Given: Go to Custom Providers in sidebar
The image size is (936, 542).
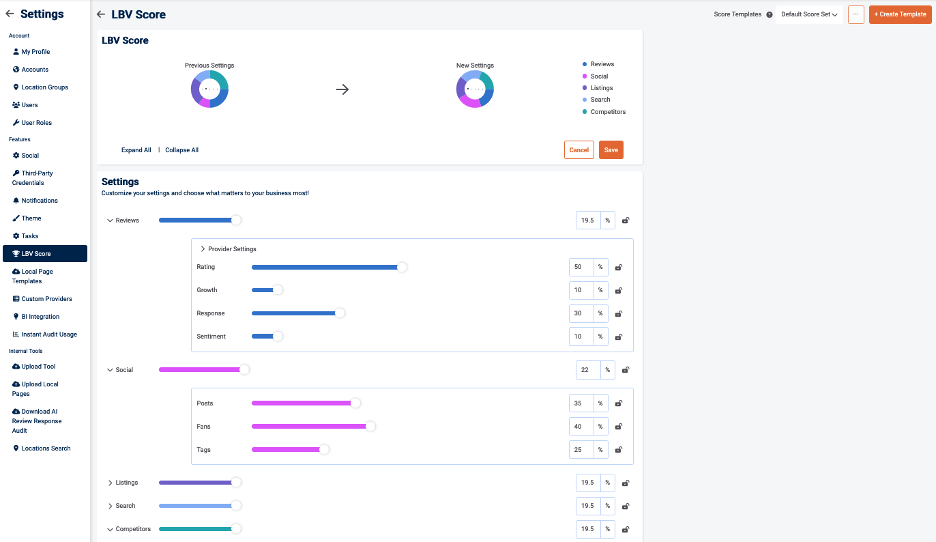Looking at the screenshot, I should click(46, 299).
